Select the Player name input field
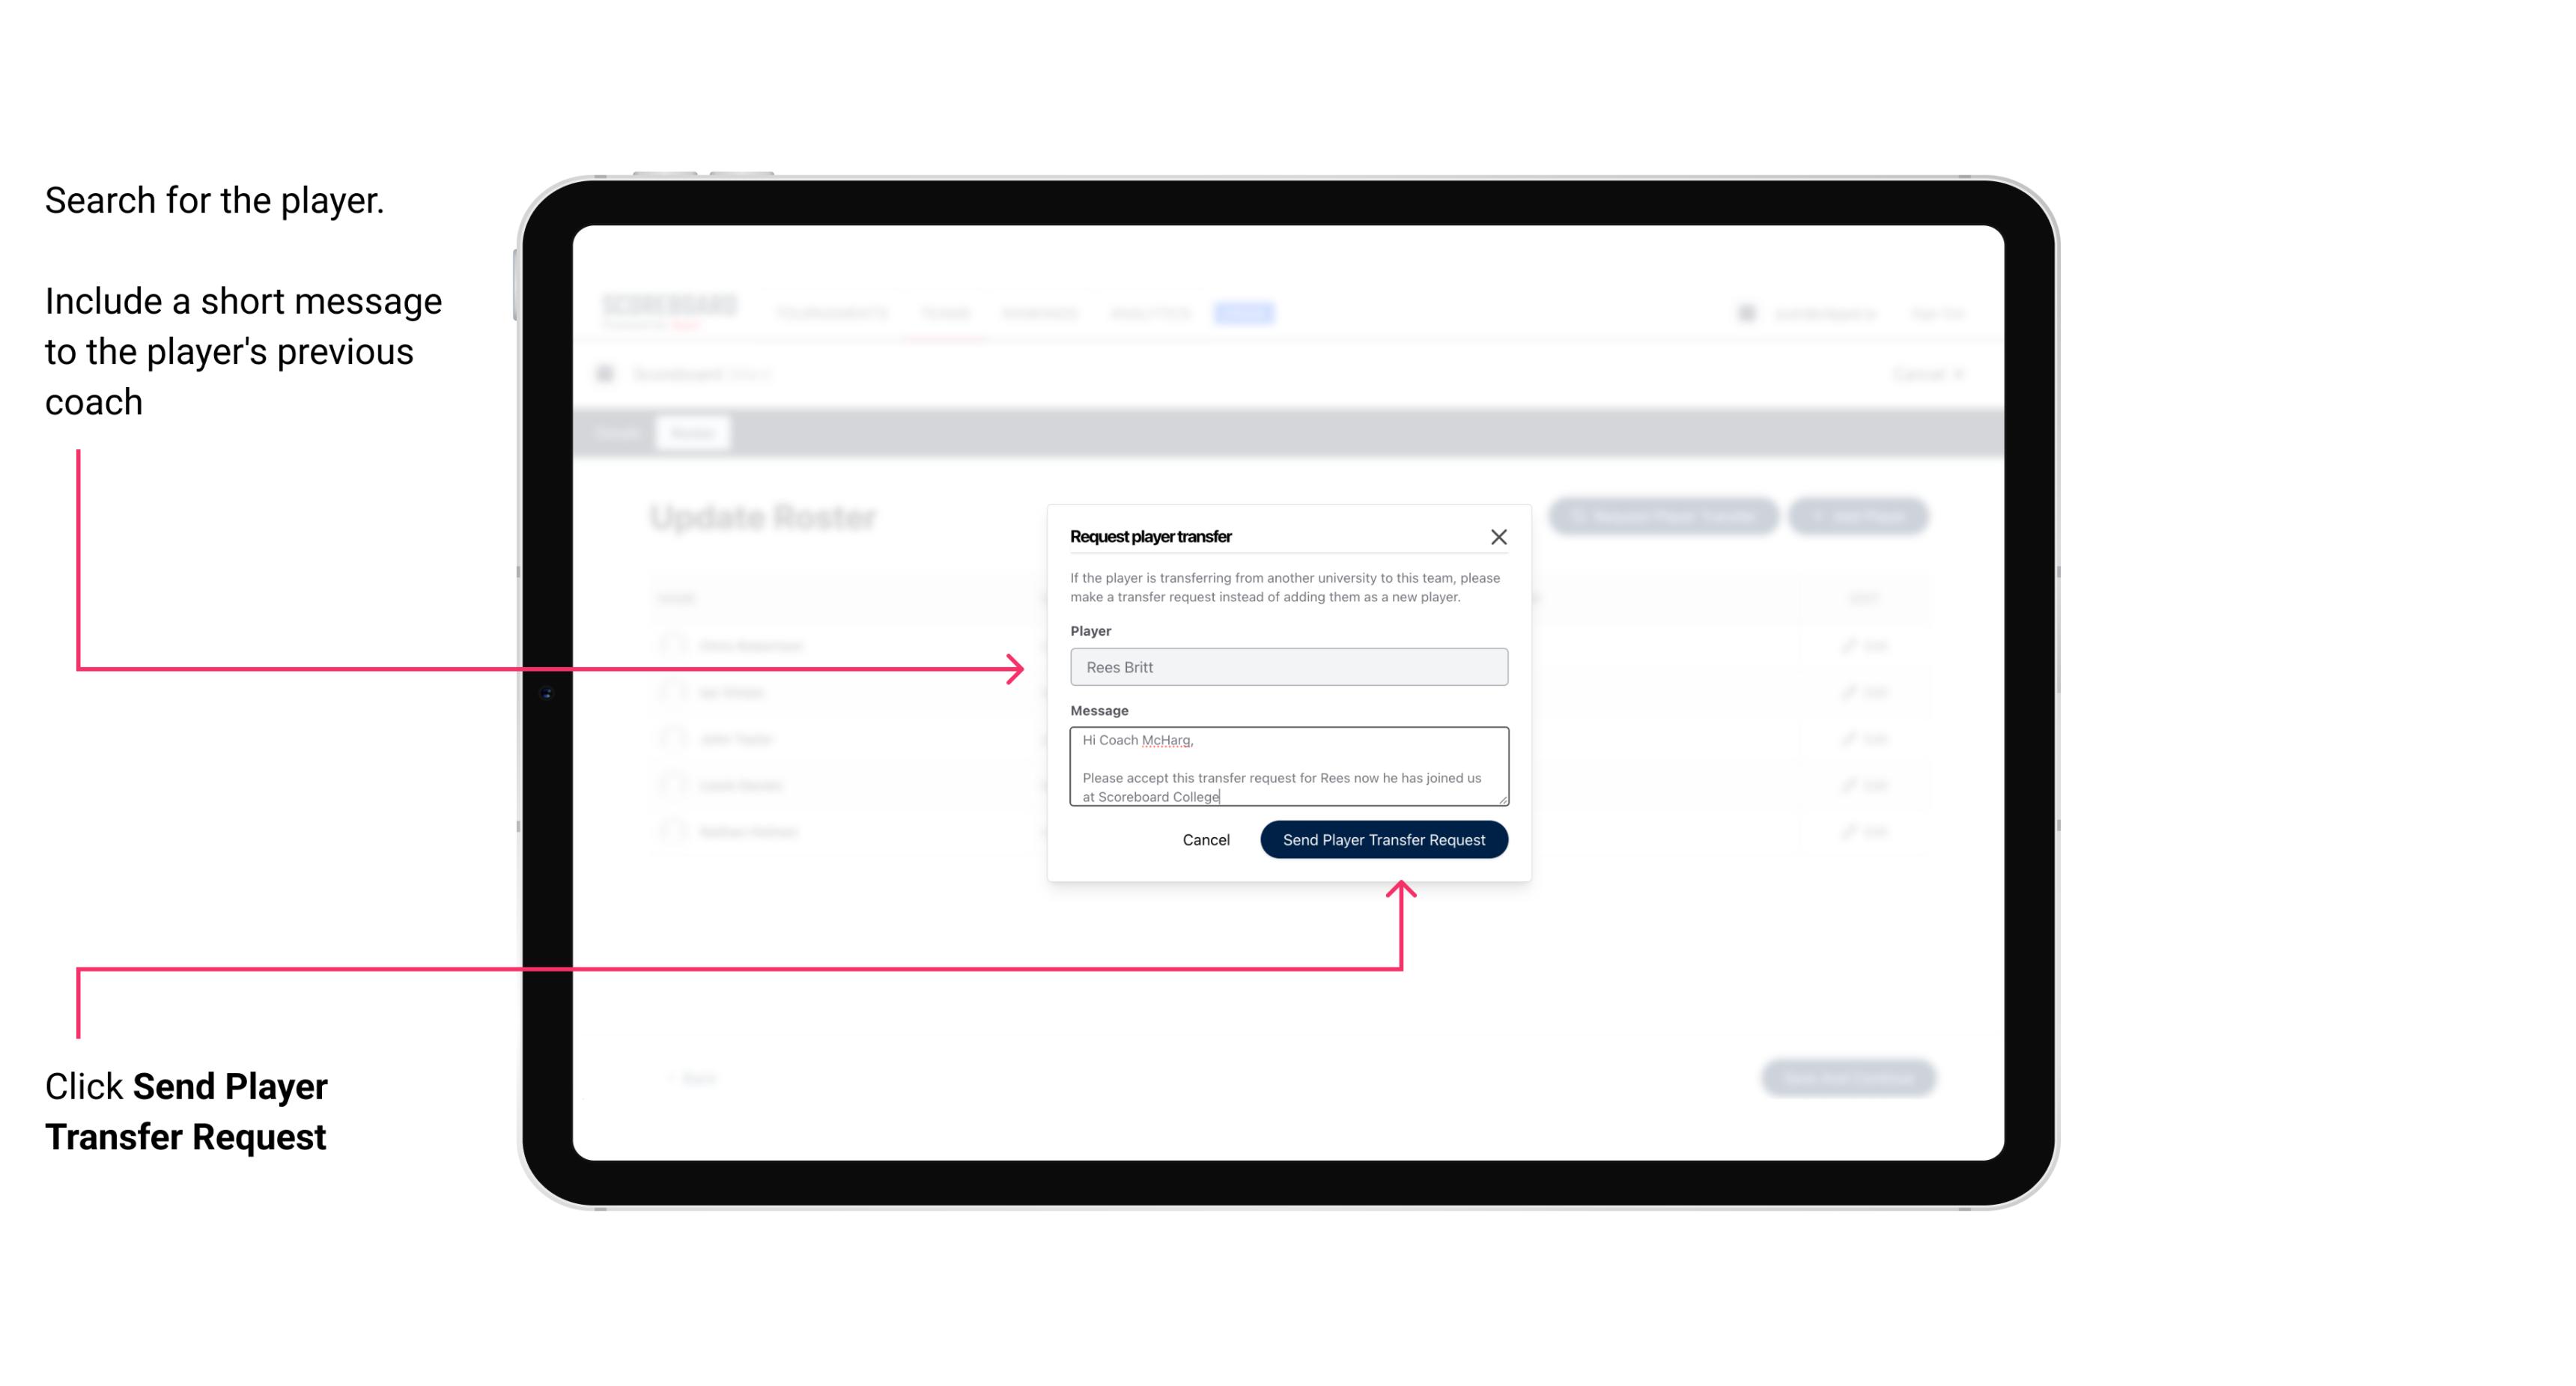Image resolution: width=2576 pixels, height=1386 pixels. [1286, 667]
